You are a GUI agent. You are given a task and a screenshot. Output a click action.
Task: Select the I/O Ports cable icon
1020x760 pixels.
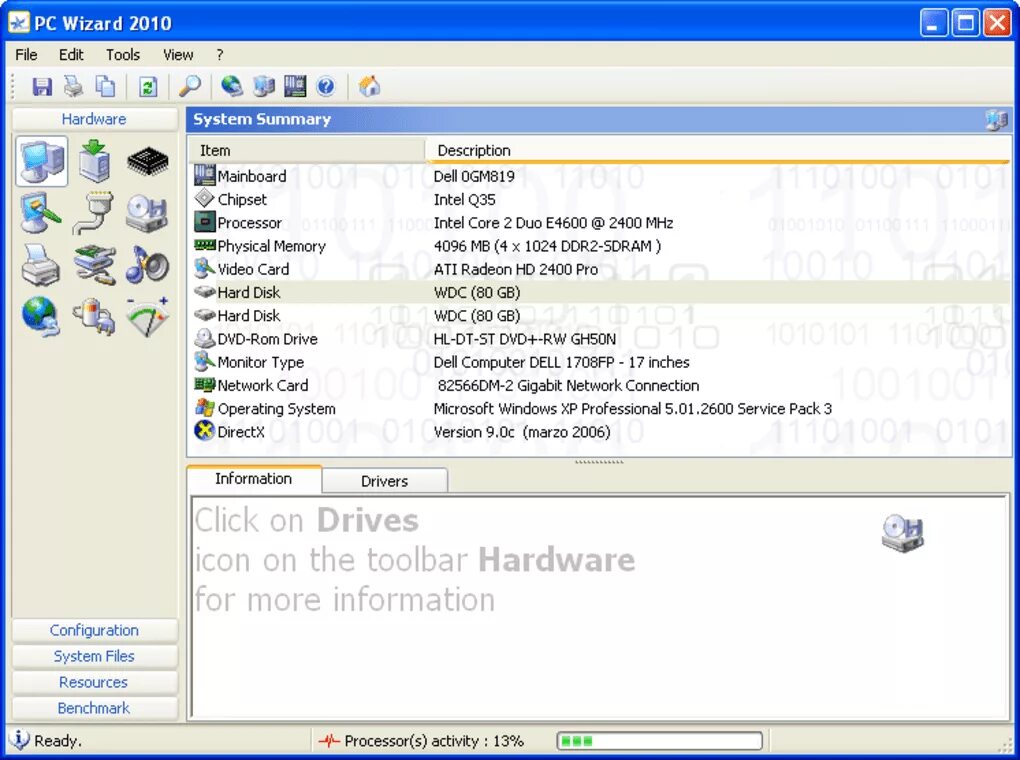pos(94,213)
